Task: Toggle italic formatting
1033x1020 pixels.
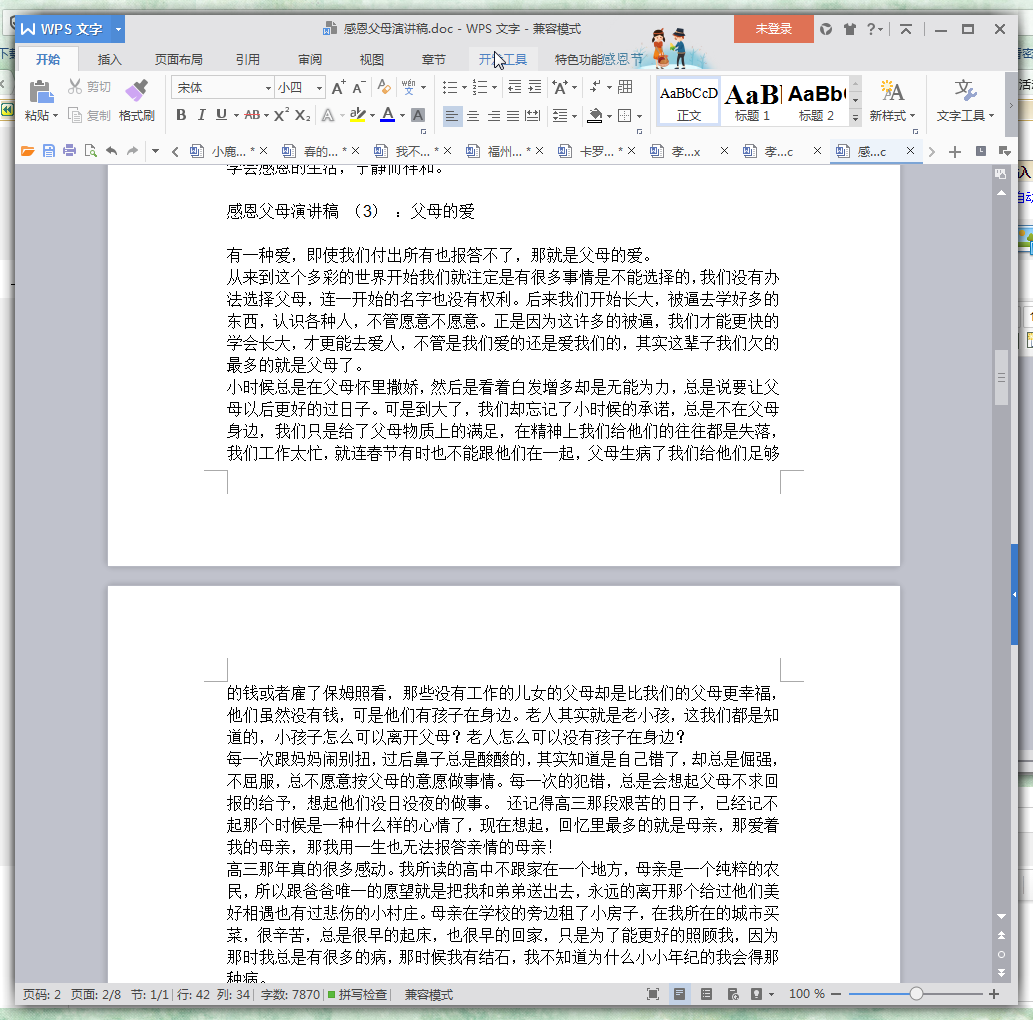Action: tap(201, 115)
